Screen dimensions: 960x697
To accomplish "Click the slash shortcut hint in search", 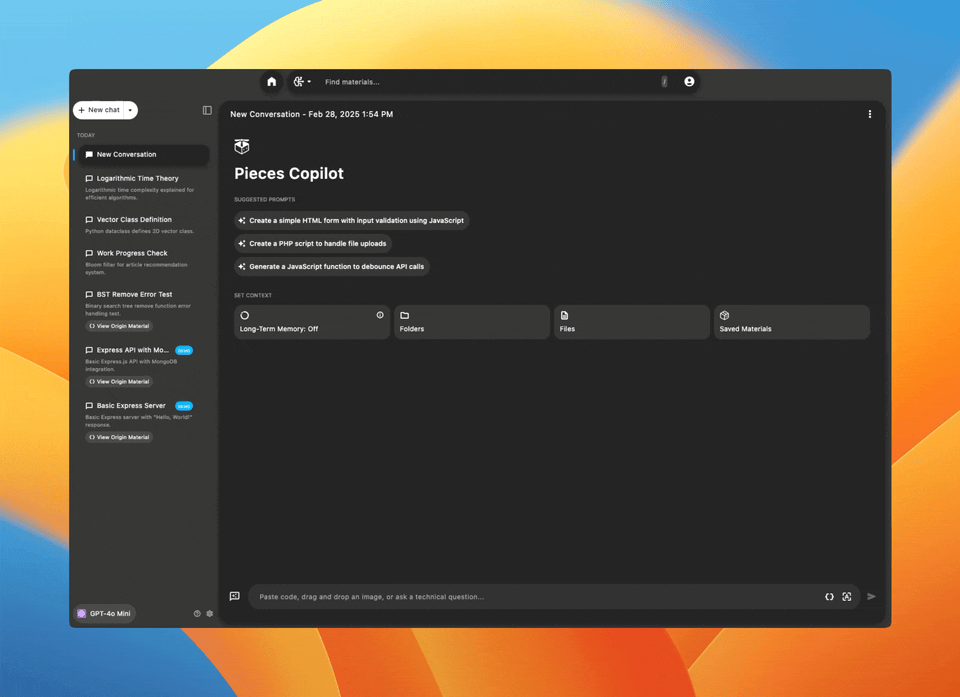I will tap(664, 81).
